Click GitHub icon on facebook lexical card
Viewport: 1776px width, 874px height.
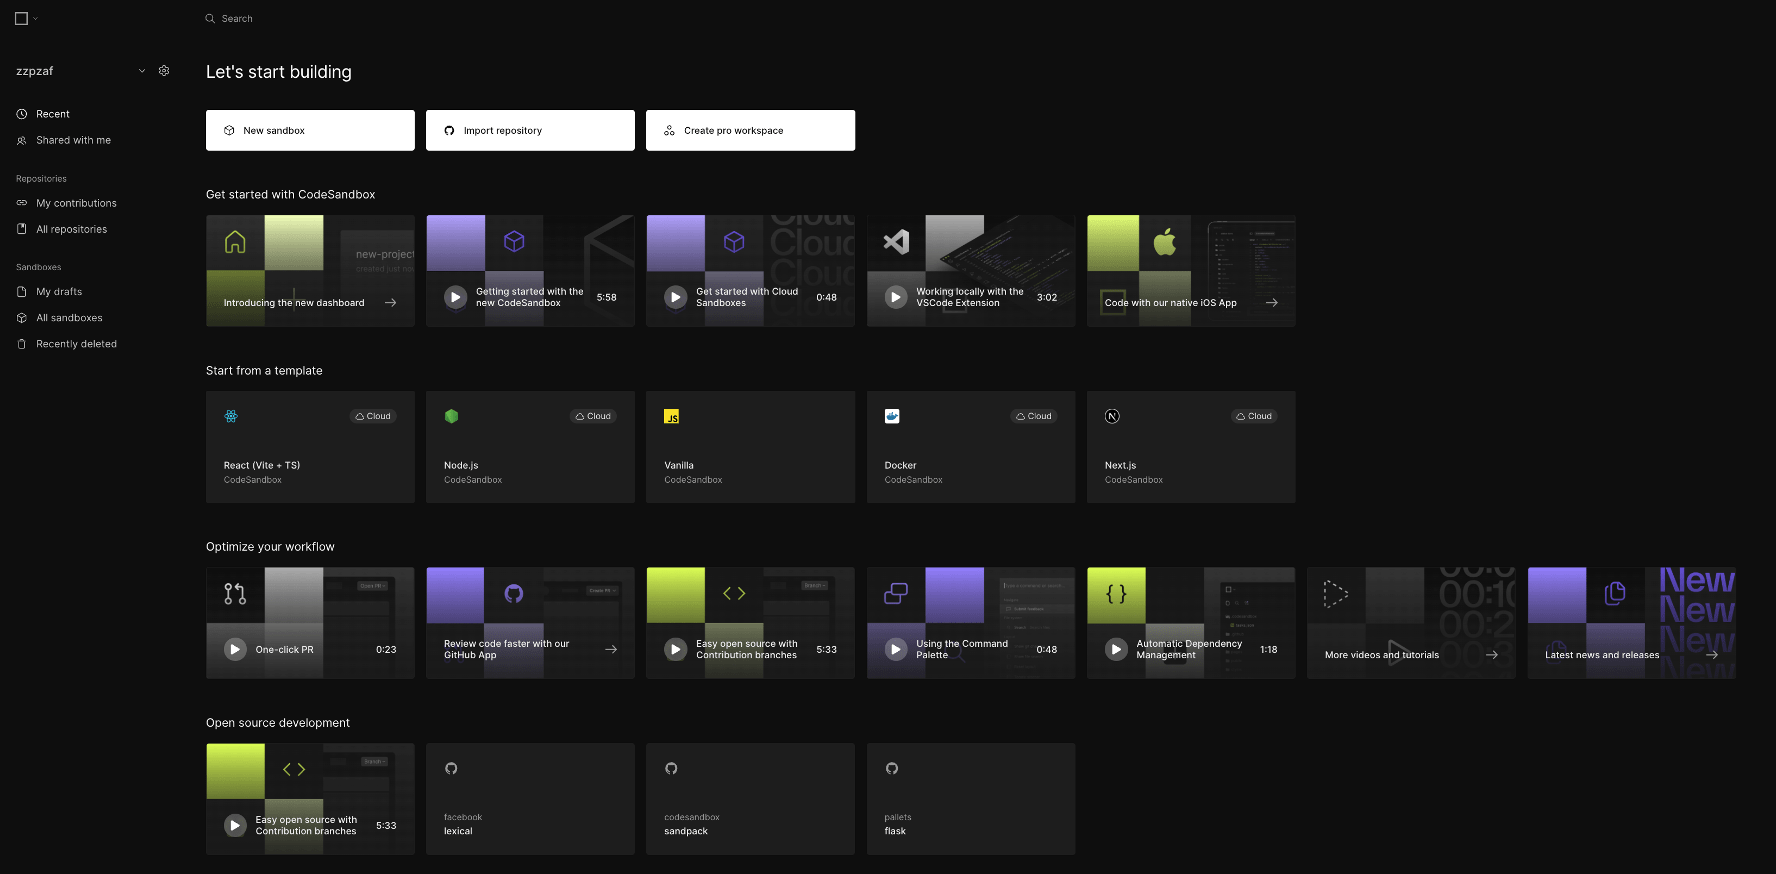click(x=451, y=768)
